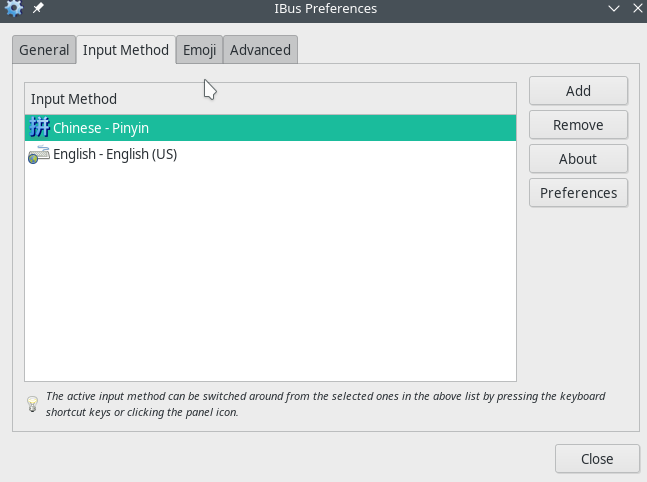This screenshot has height=482, width=647.
Task: Open About for the input method
Action: 578,159
